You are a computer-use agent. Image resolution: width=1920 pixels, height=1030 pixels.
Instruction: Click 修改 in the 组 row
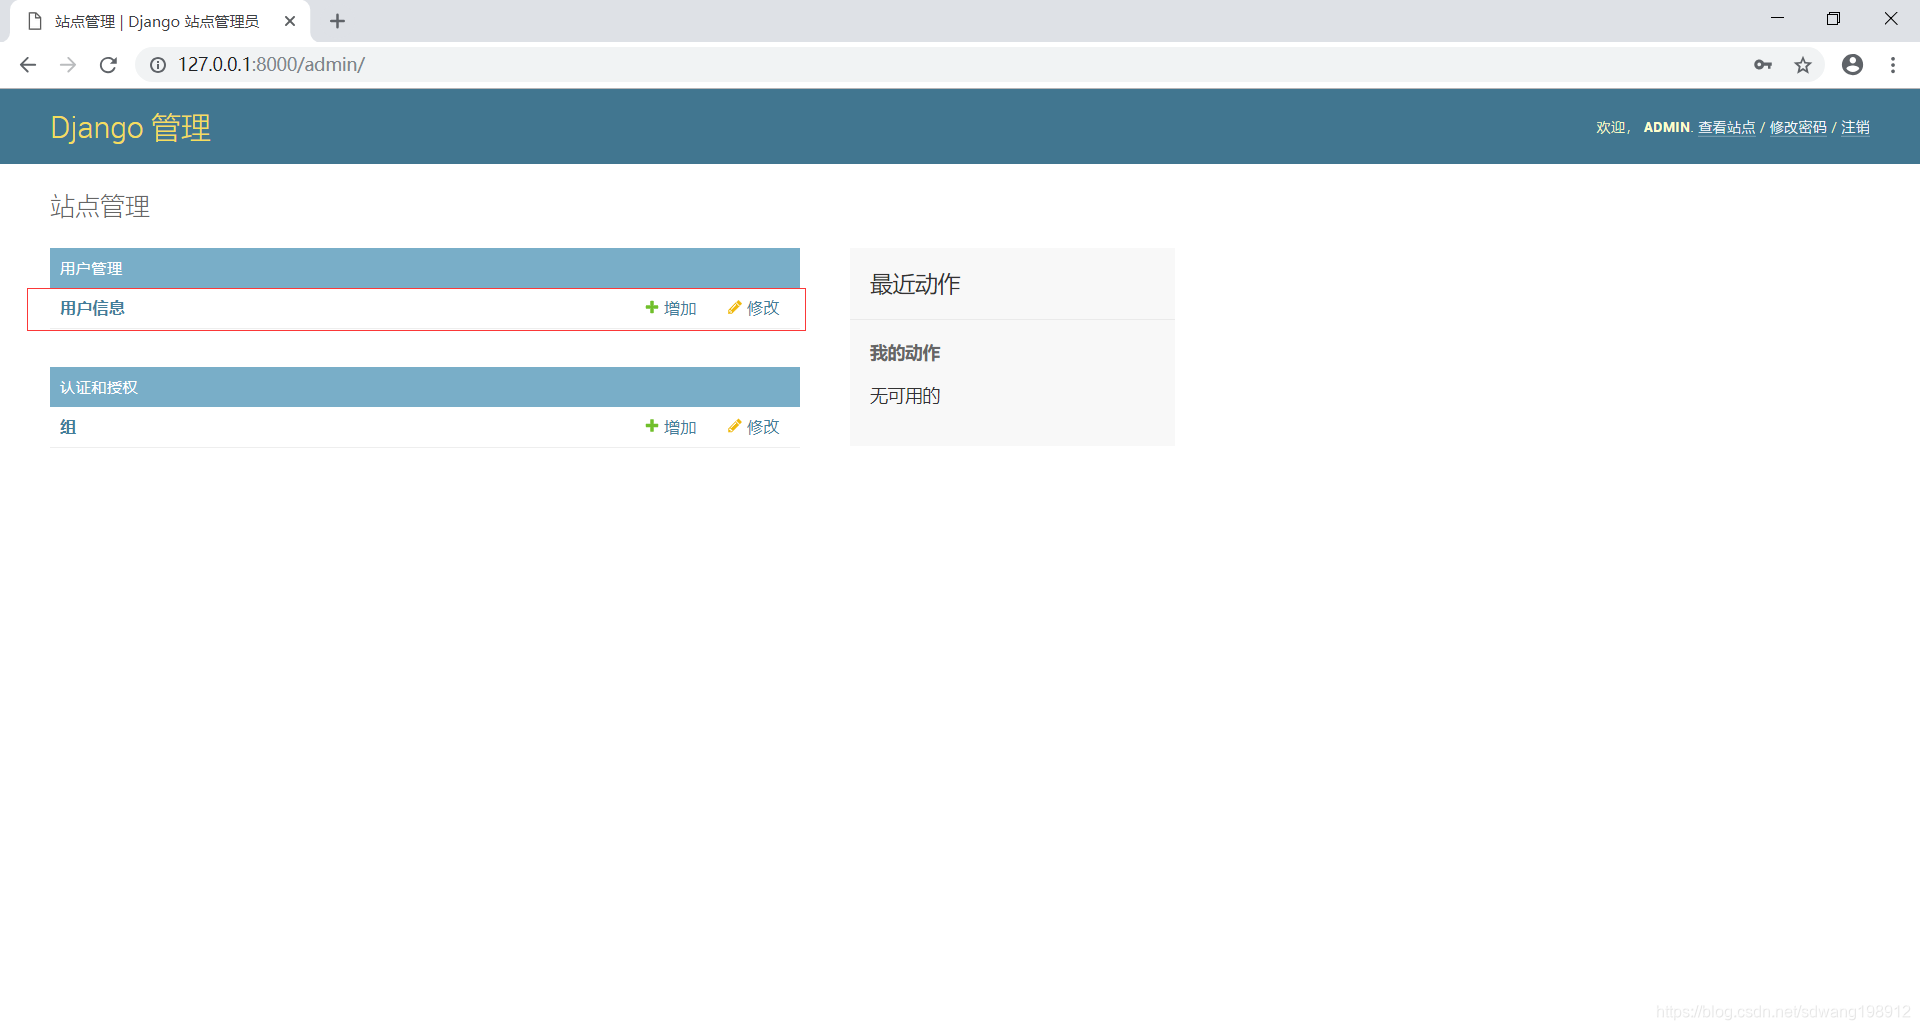[754, 427]
